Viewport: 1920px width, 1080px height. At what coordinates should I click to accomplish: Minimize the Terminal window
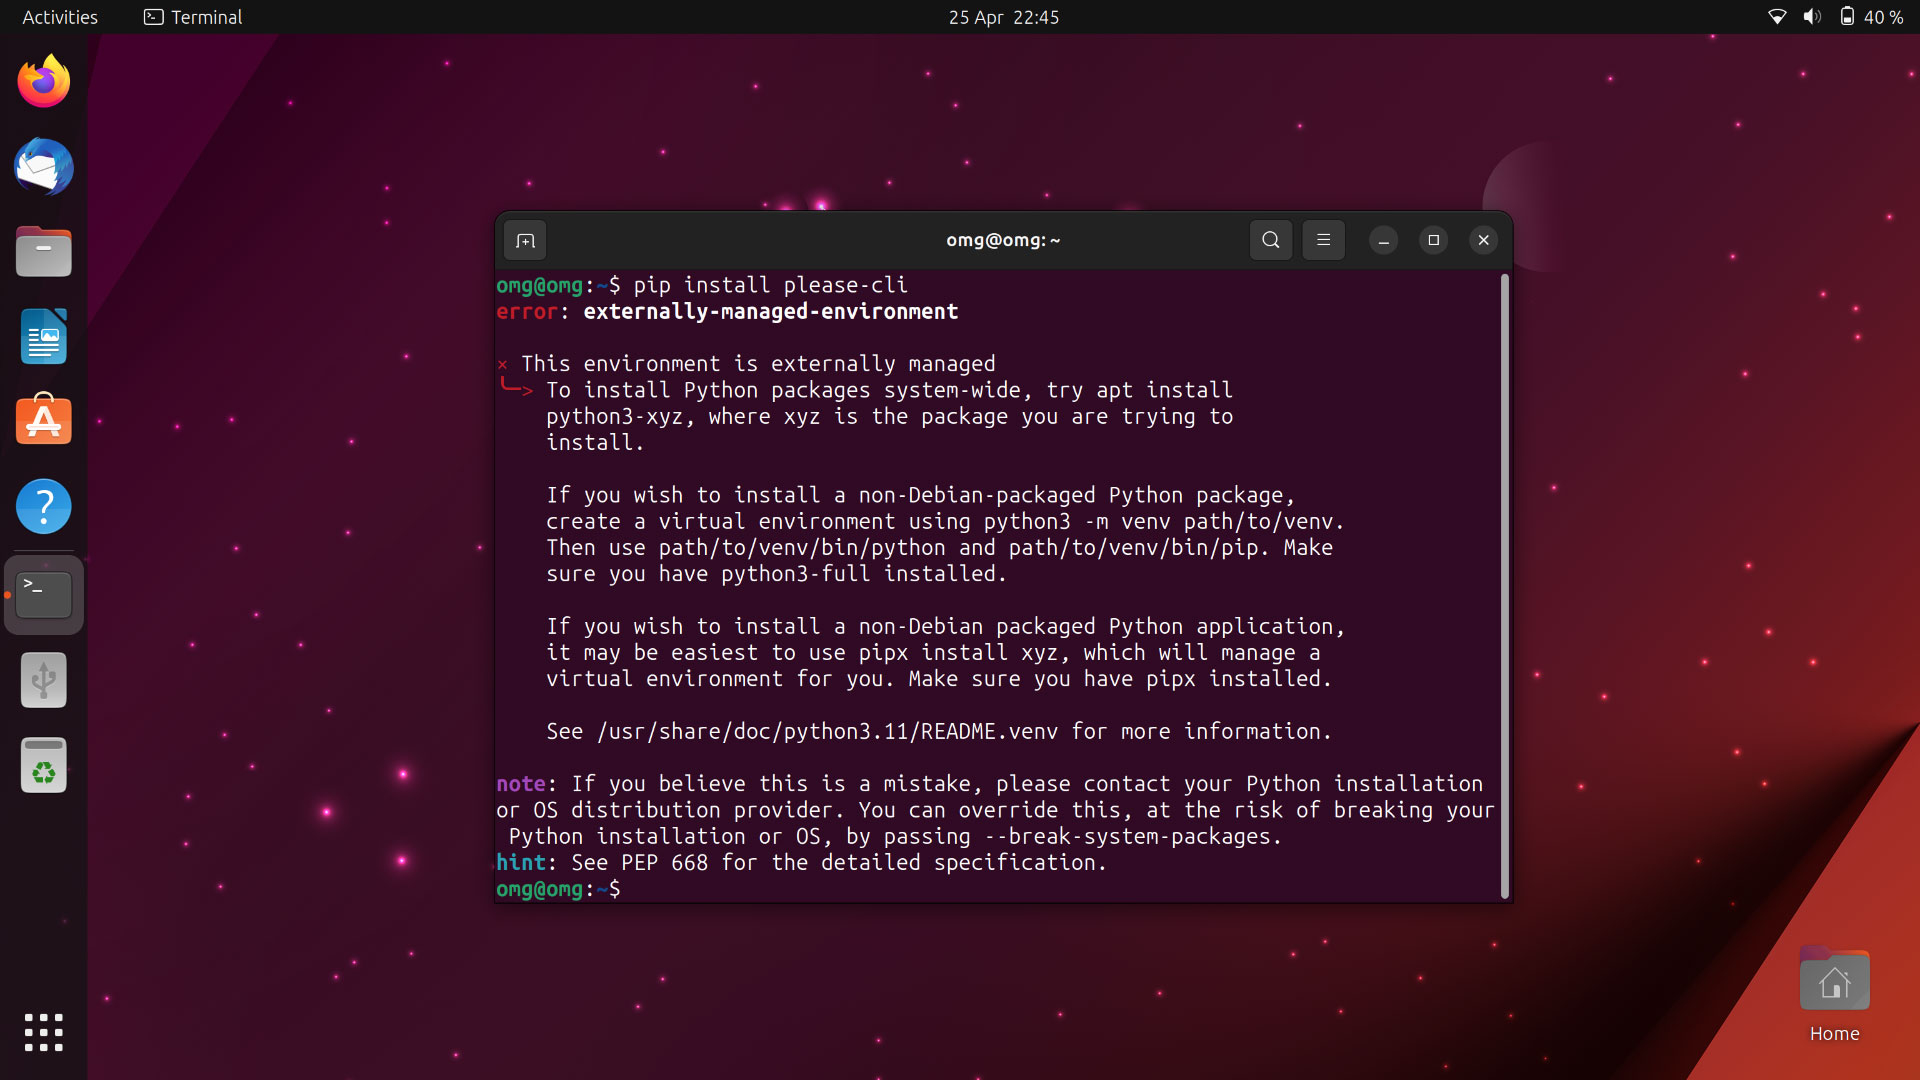point(1383,240)
